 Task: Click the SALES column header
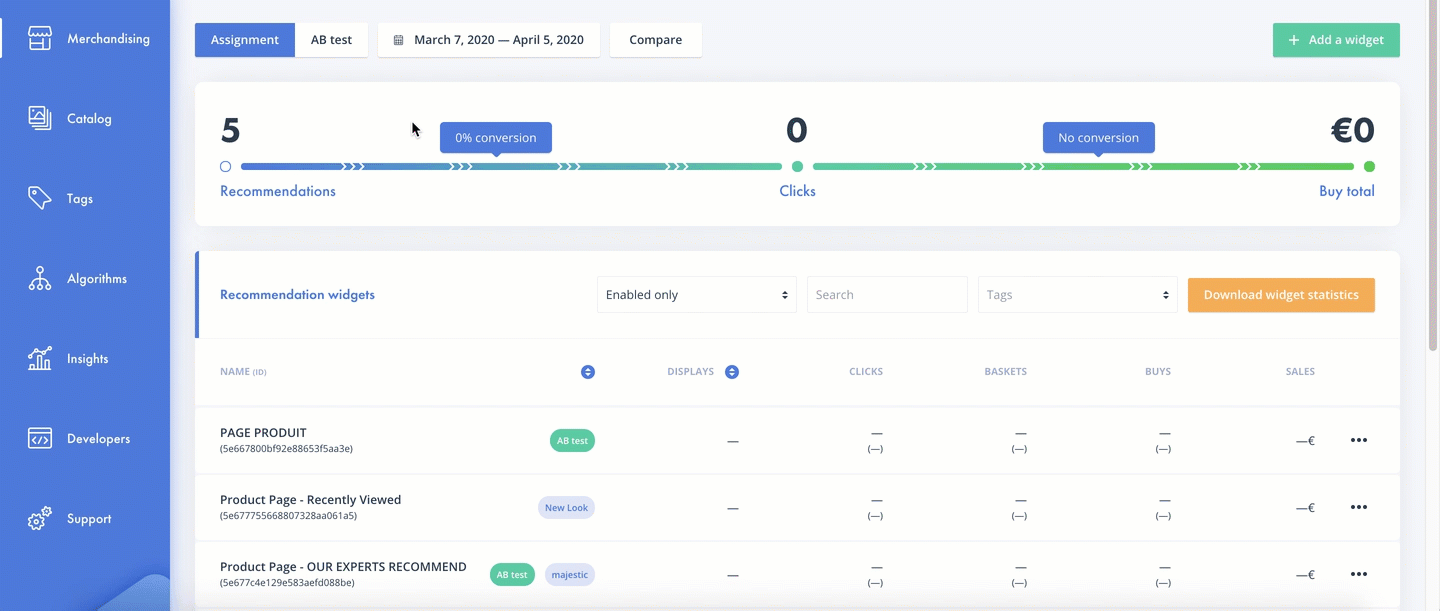point(1300,372)
